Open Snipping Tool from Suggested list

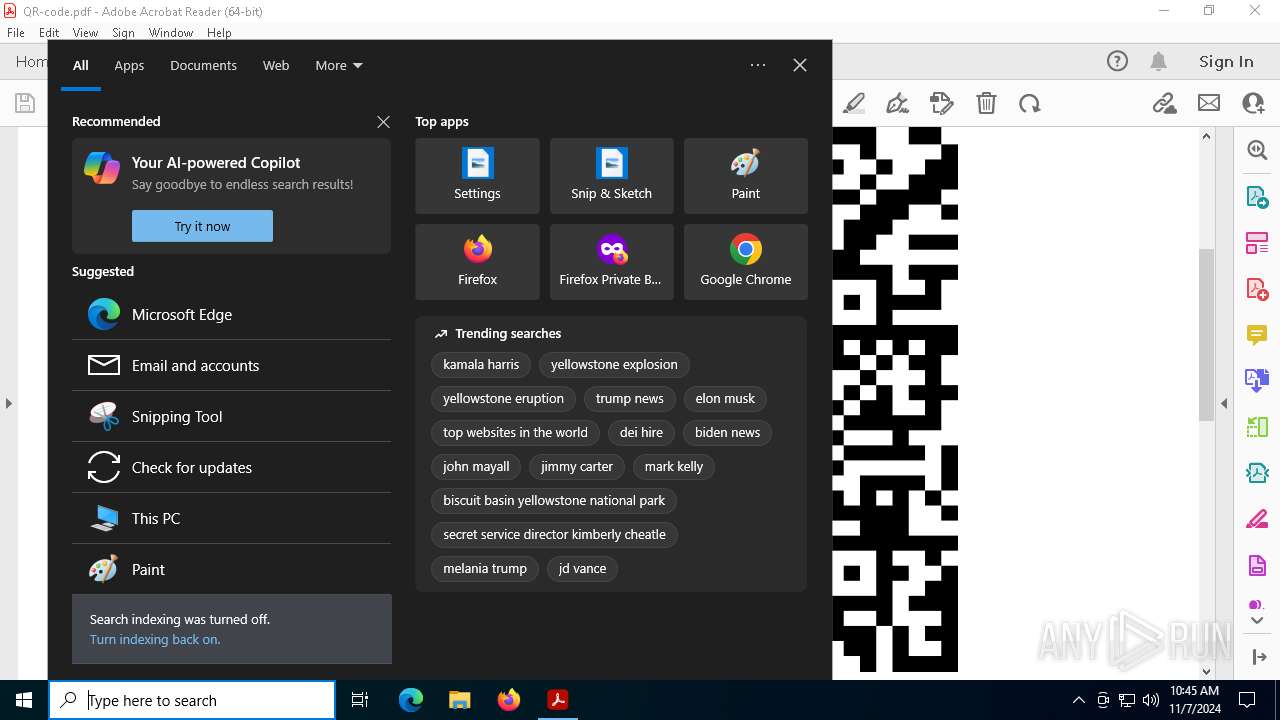[x=232, y=416]
